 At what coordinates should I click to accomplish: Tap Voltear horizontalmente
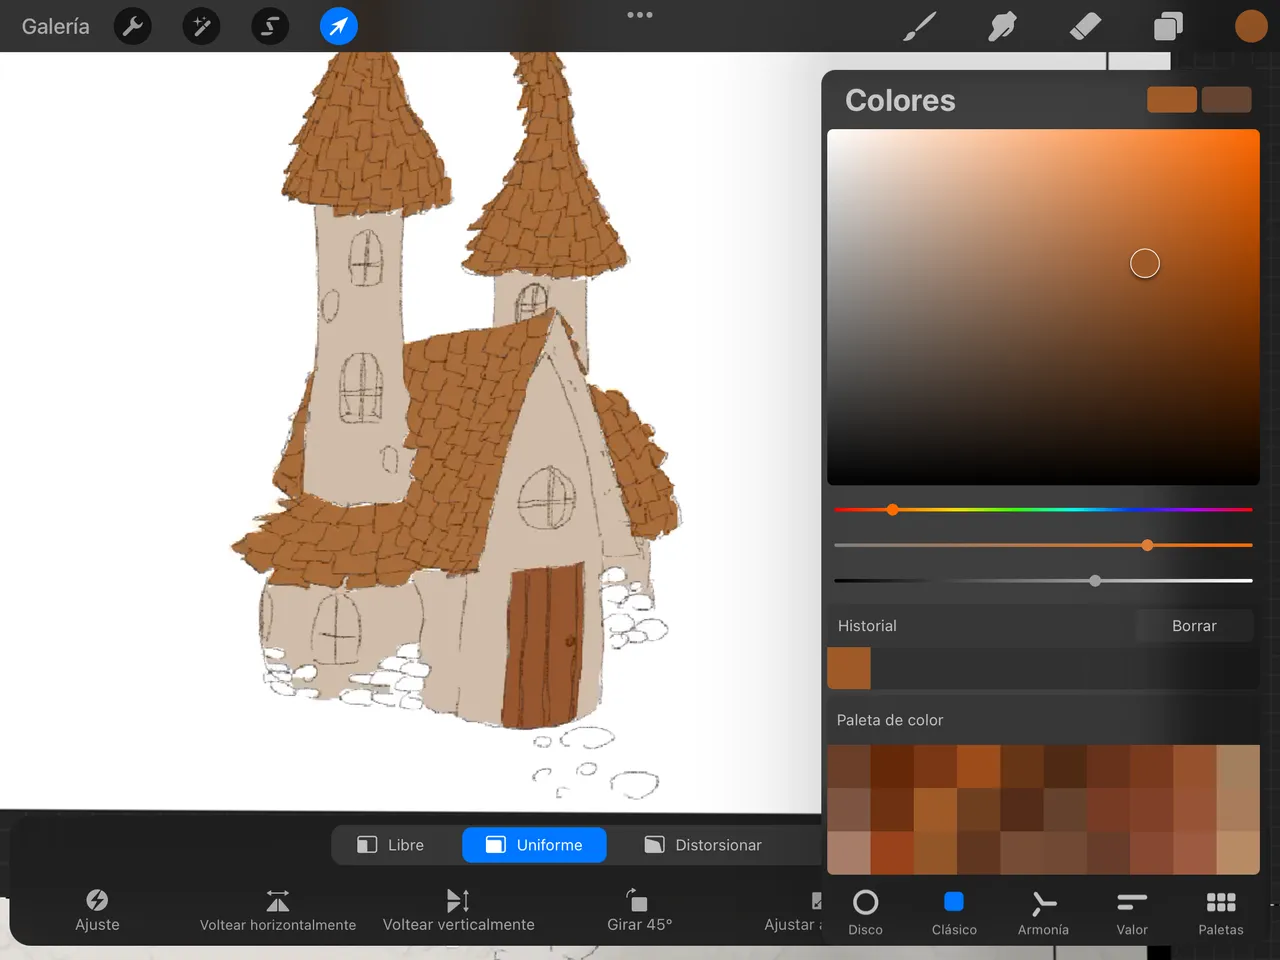pyautogui.click(x=278, y=911)
